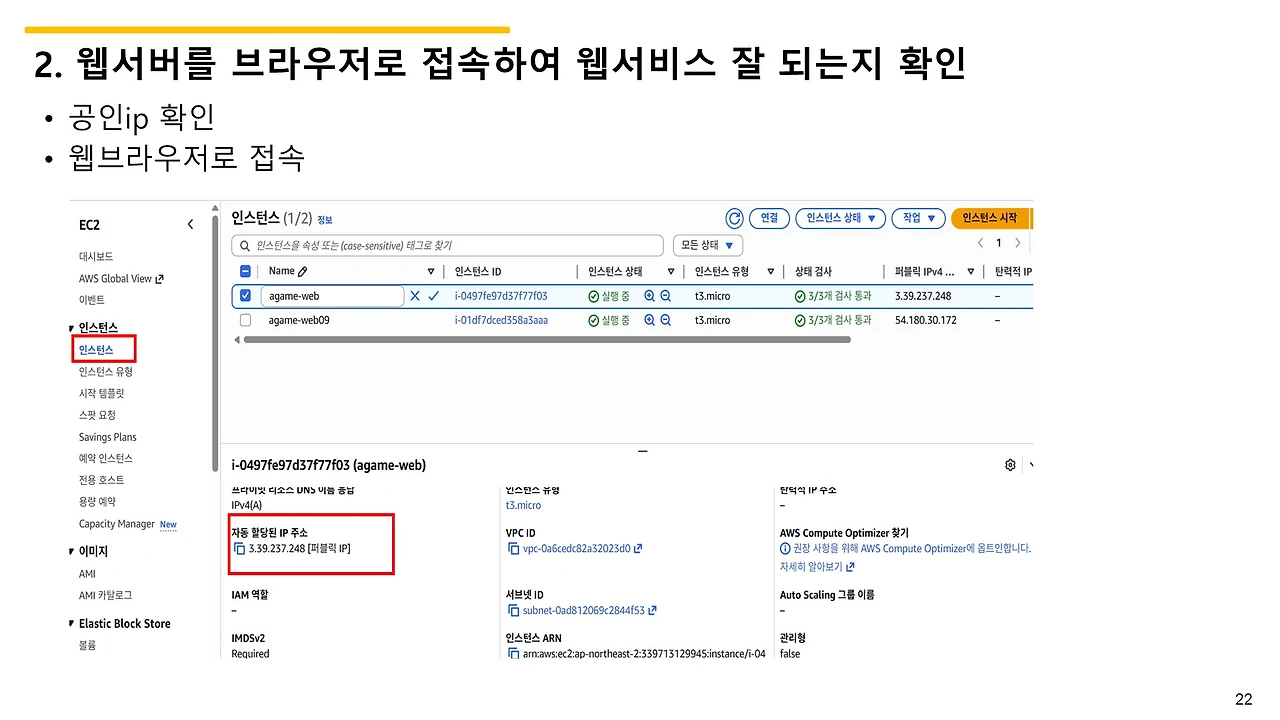Screen dimensions: 1280x720
Task: Open AMI 카탈로그 from the sidebar
Action: (104, 595)
